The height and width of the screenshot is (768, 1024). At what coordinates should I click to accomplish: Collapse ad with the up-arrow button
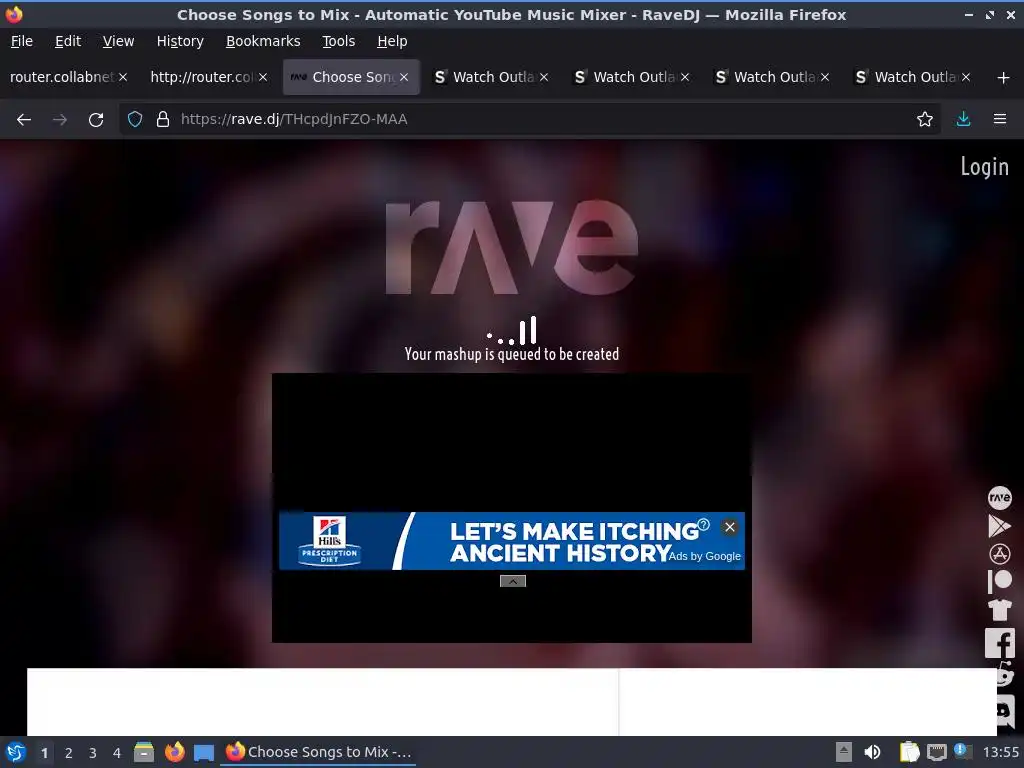[x=513, y=581]
